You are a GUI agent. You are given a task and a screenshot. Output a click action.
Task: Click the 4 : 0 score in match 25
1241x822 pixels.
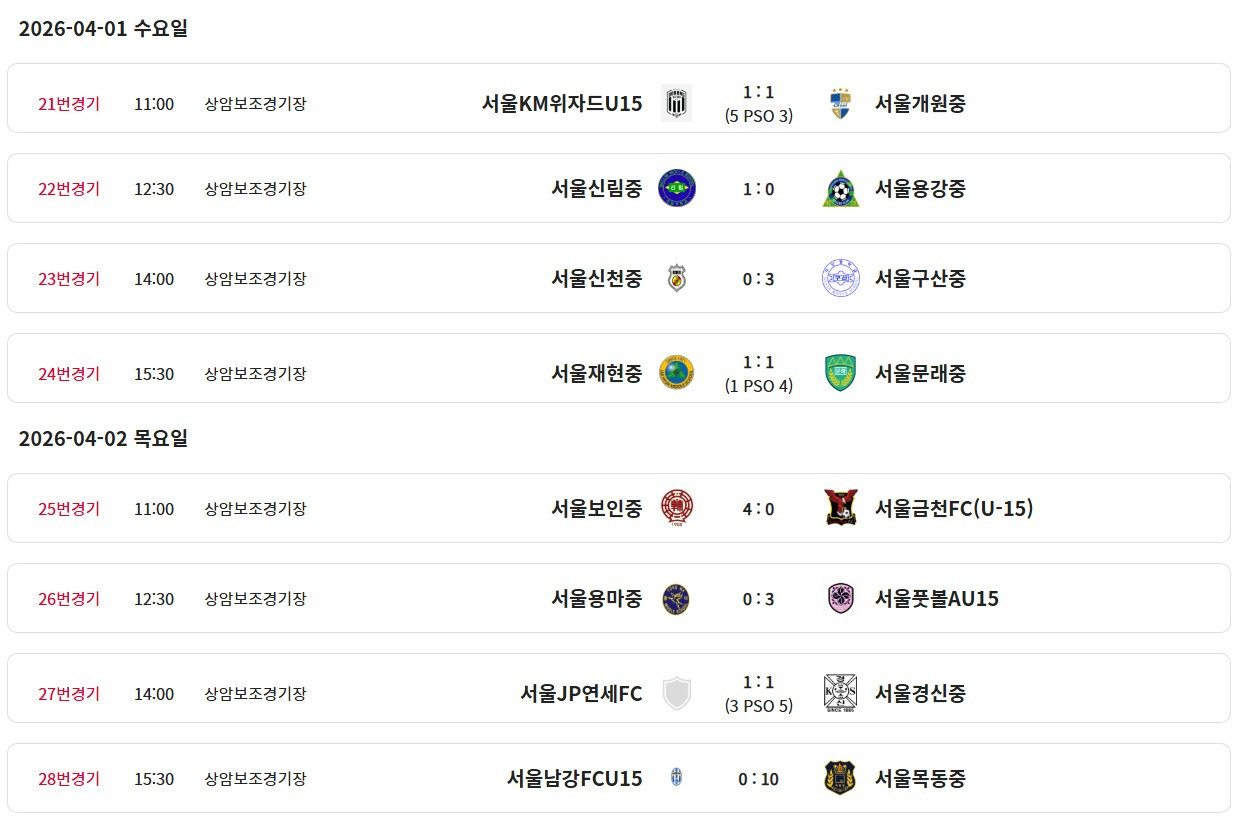click(x=759, y=508)
